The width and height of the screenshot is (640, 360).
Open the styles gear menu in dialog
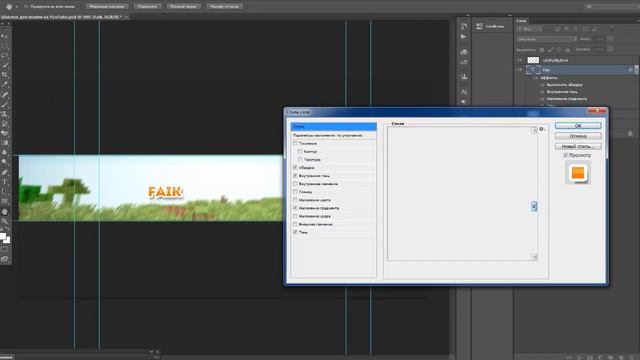(542, 129)
